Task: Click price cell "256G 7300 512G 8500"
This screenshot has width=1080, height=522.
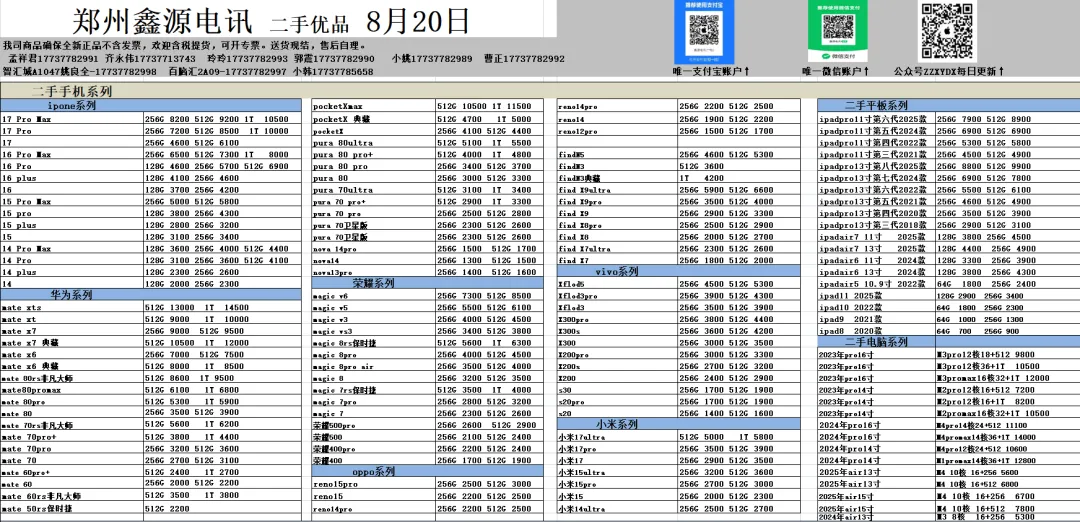Action: [490, 295]
